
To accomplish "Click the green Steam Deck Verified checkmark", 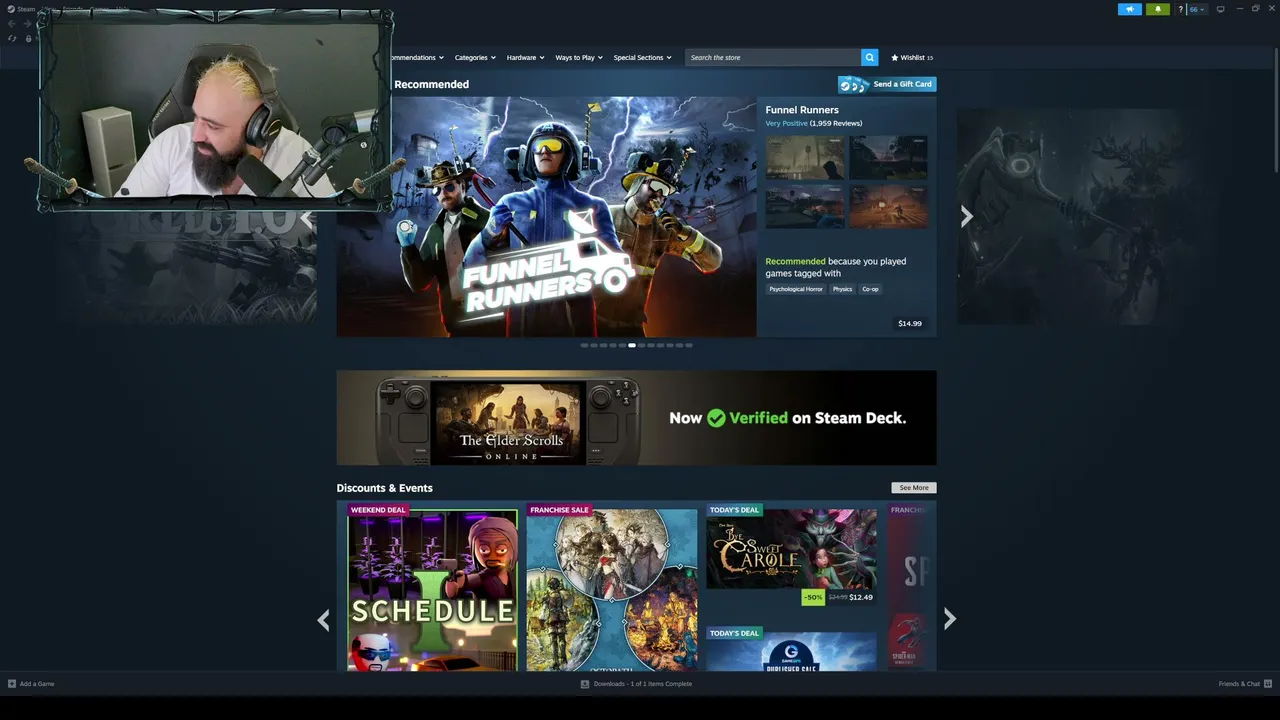I will [716, 418].
